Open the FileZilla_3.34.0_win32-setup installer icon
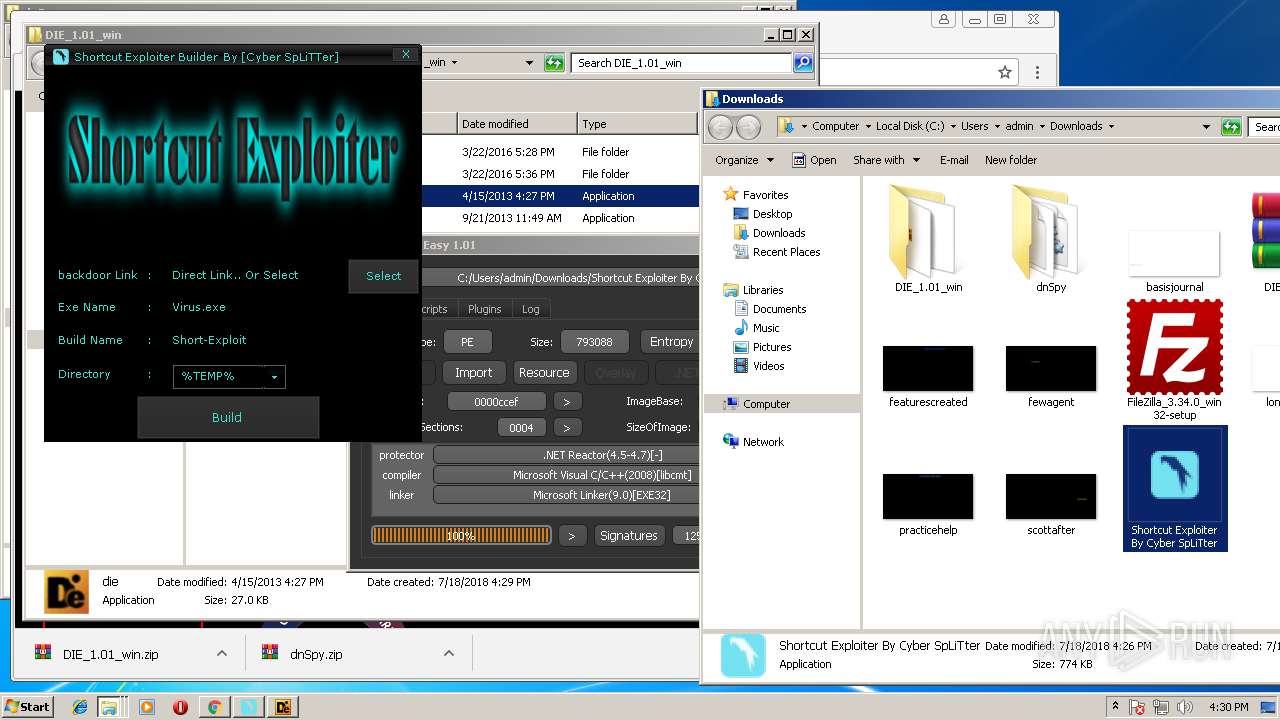This screenshot has width=1280, height=720. (x=1174, y=359)
